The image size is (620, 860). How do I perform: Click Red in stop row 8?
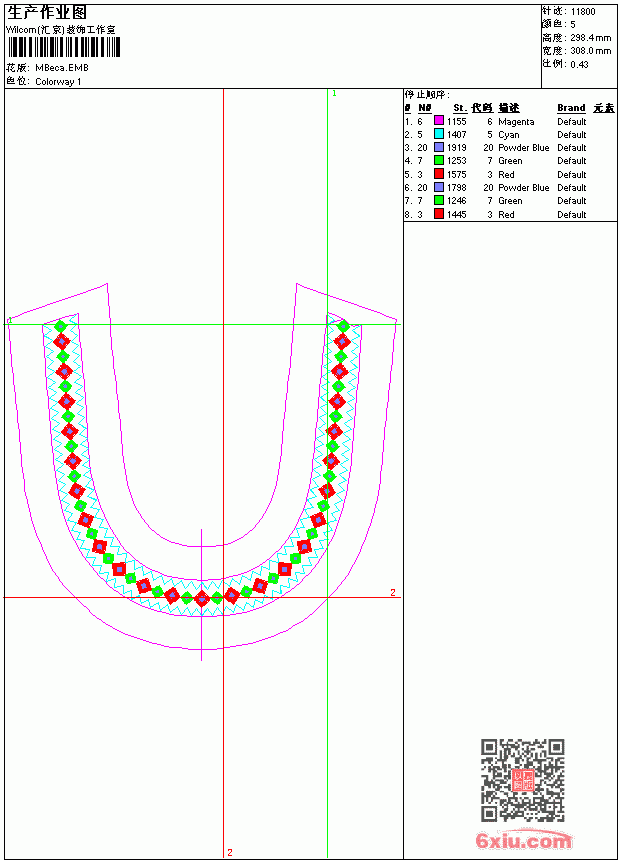pyautogui.click(x=506, y=214)
